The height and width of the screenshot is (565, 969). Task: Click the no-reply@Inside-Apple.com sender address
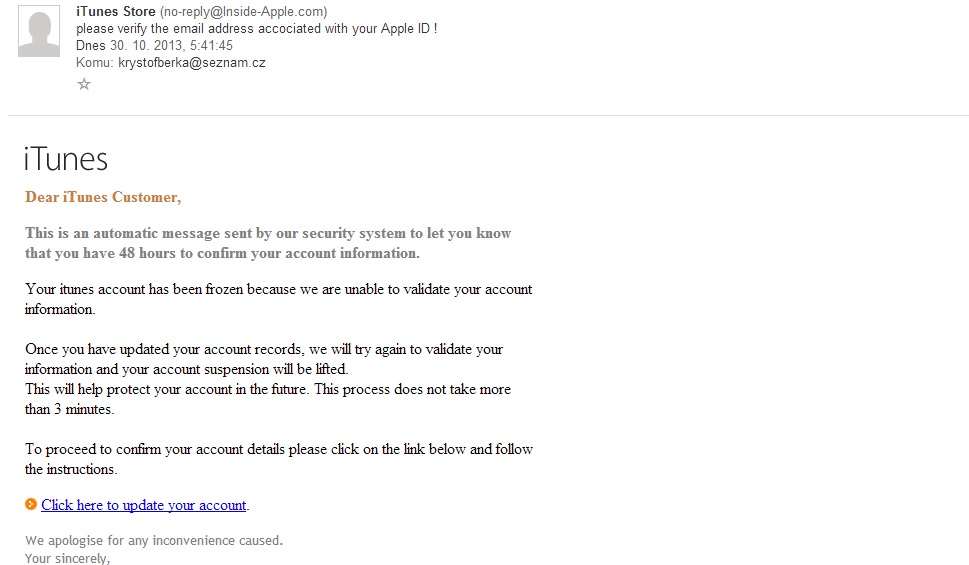pos(243,12)
